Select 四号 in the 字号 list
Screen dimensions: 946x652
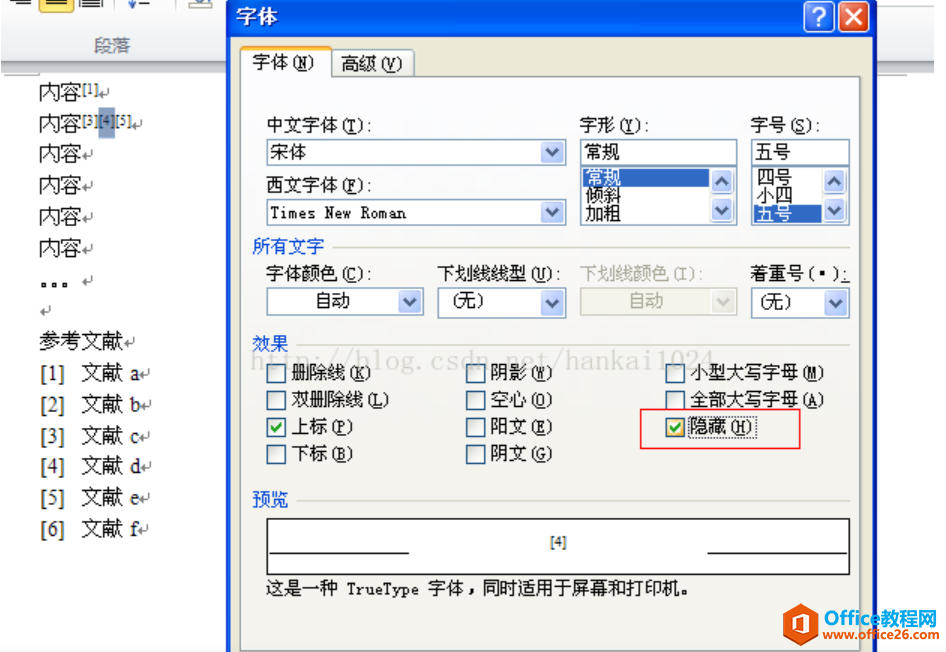[x=787, y=177]
